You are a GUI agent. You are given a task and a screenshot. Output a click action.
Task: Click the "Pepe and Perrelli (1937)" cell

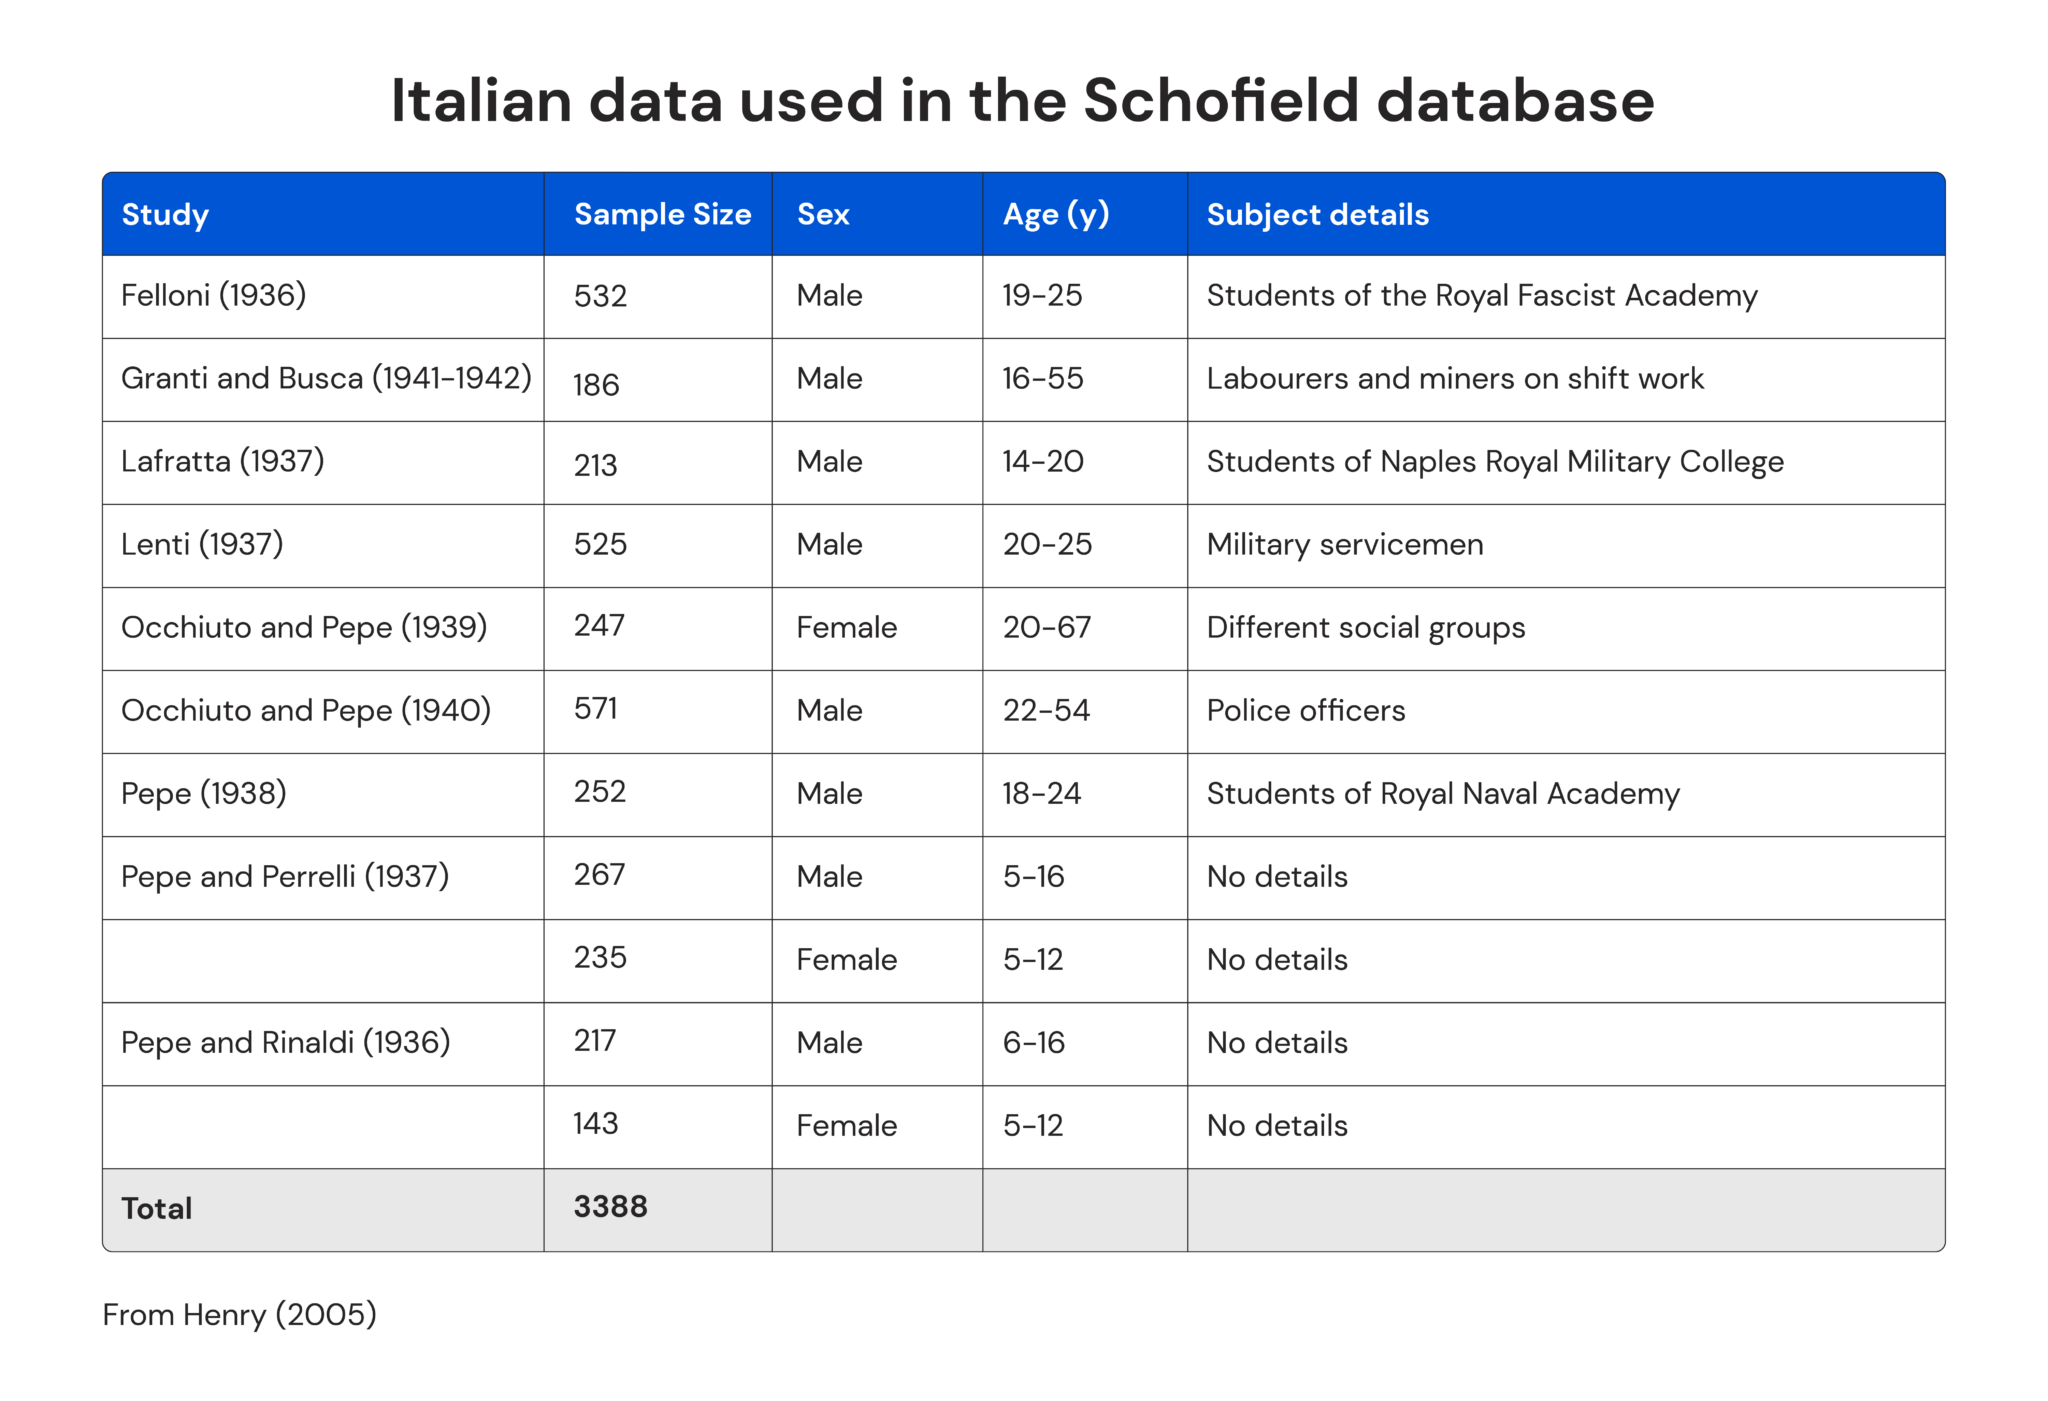pos(285,877)
